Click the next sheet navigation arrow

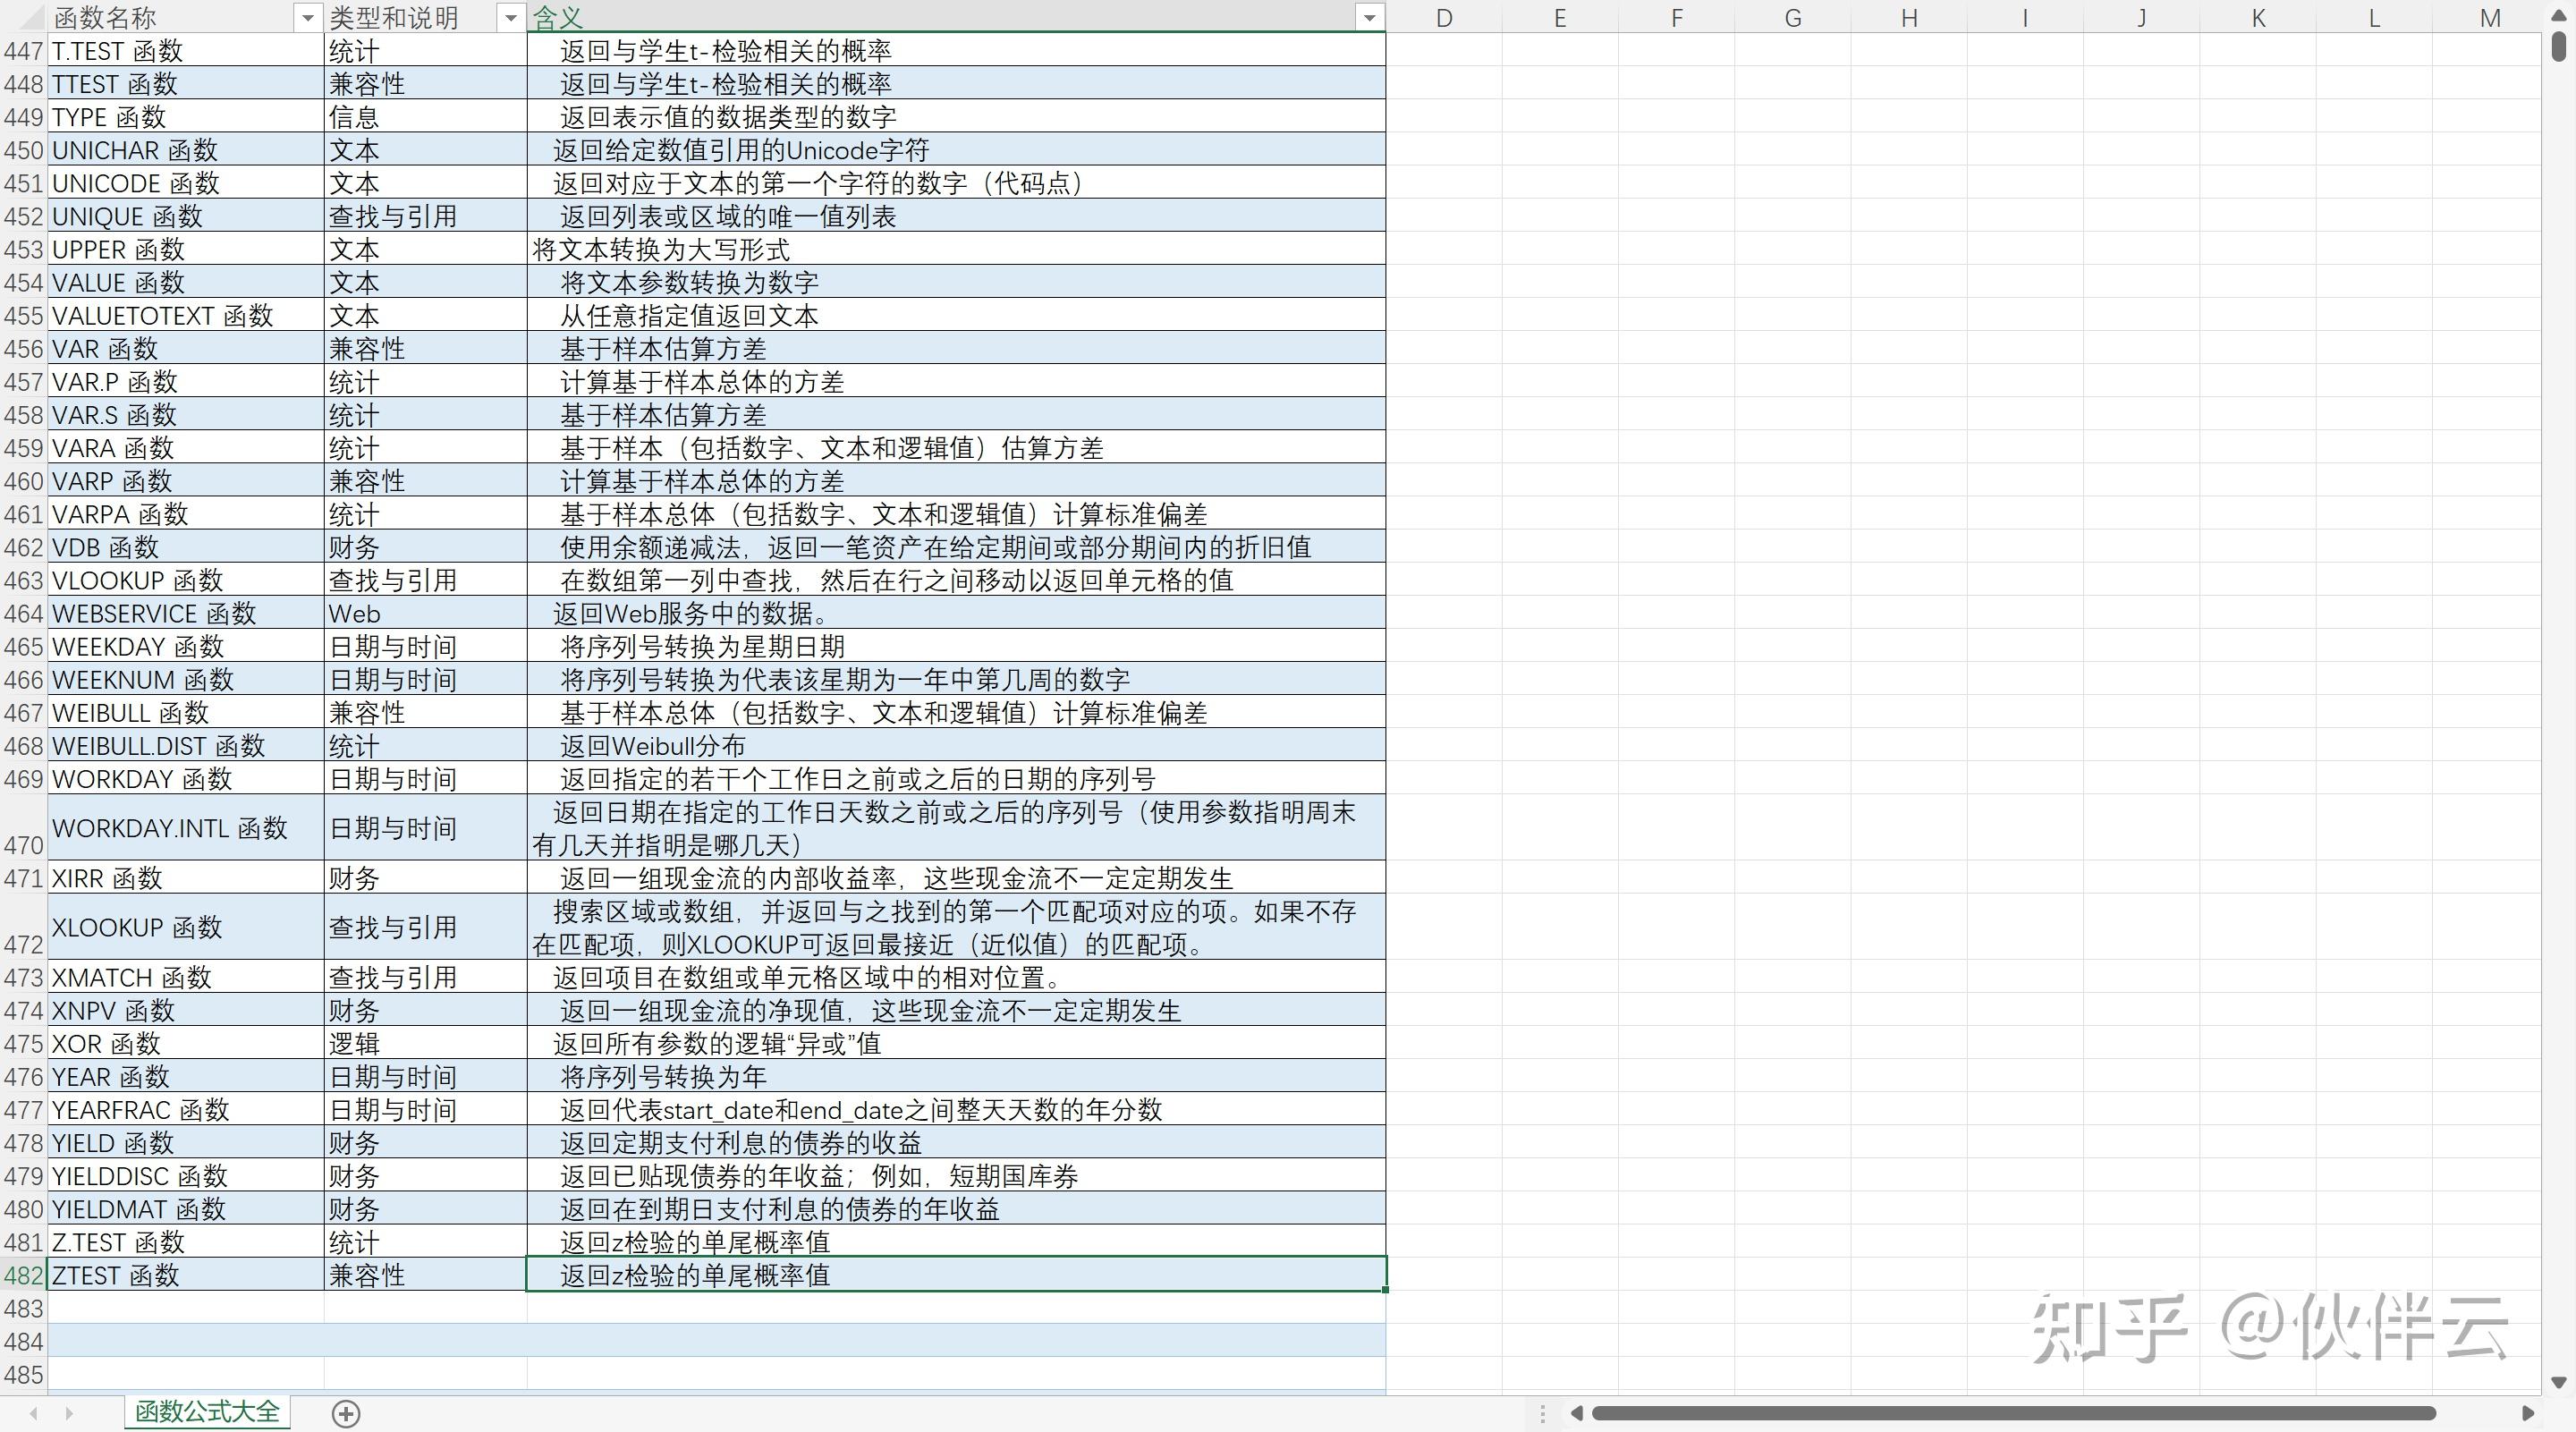point(69,1413)
